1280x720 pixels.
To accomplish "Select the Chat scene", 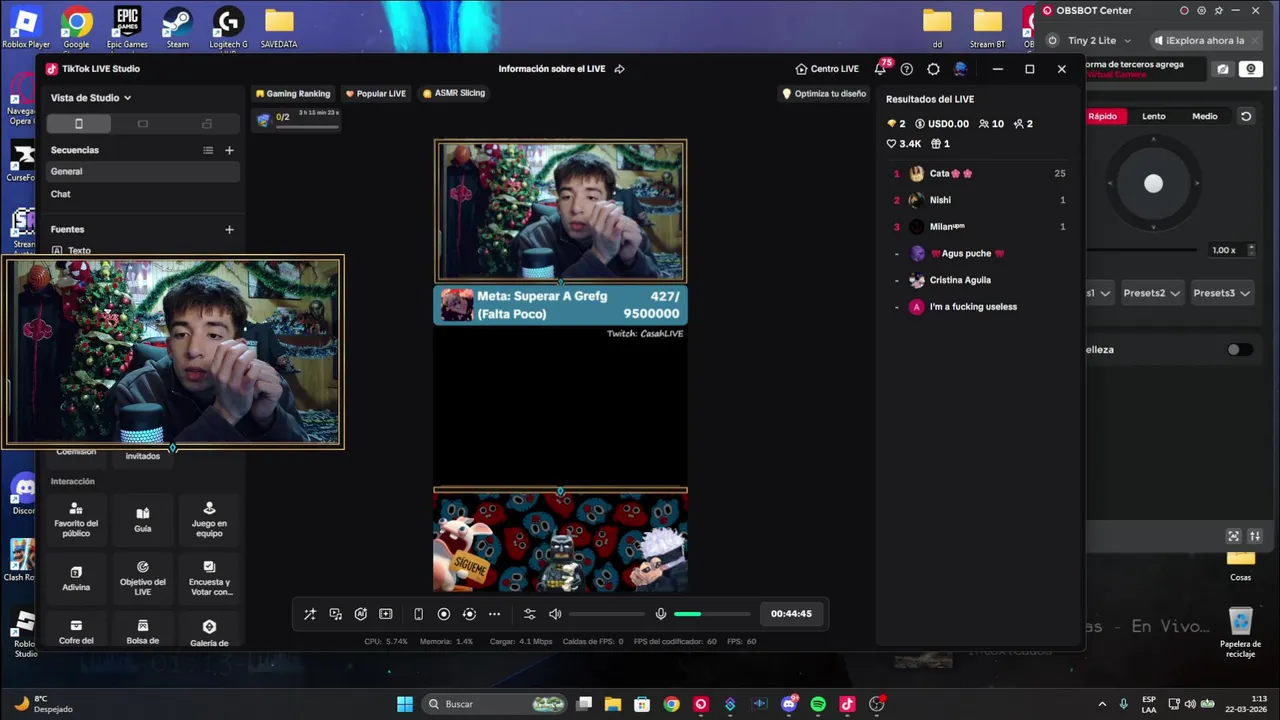I will (143, 194).
